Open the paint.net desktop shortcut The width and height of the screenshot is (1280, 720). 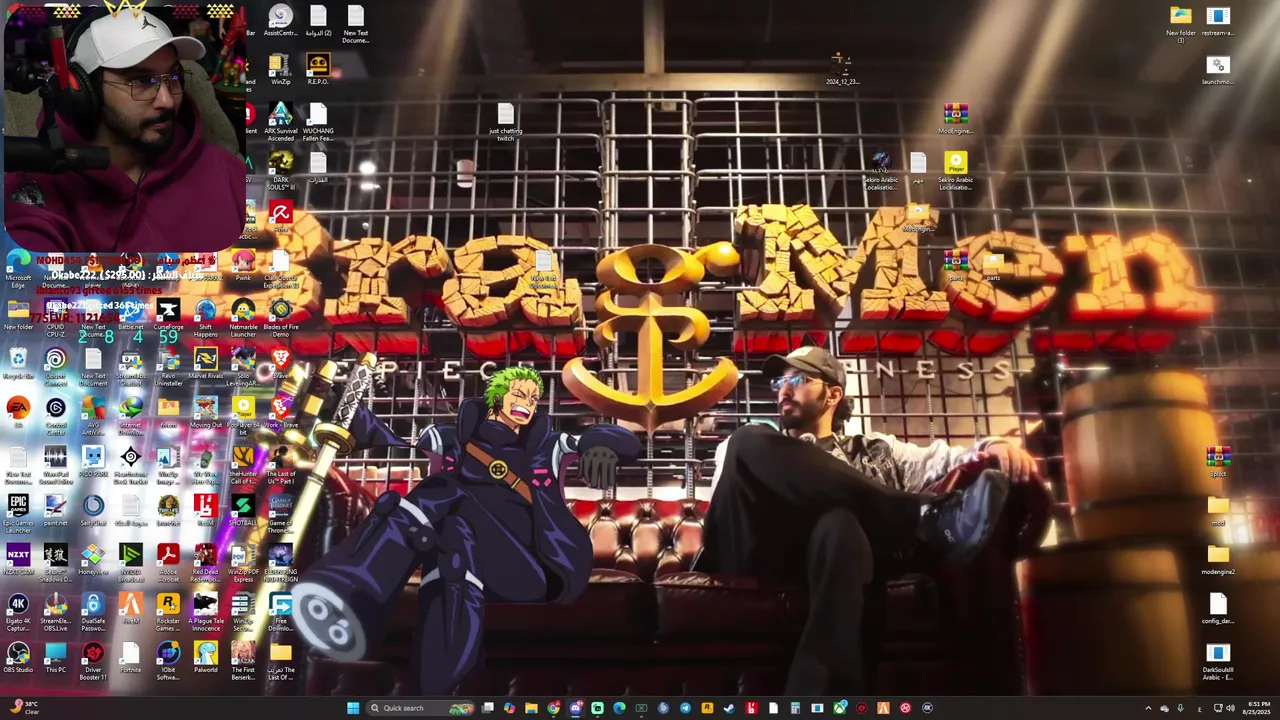tap(56, 511)
